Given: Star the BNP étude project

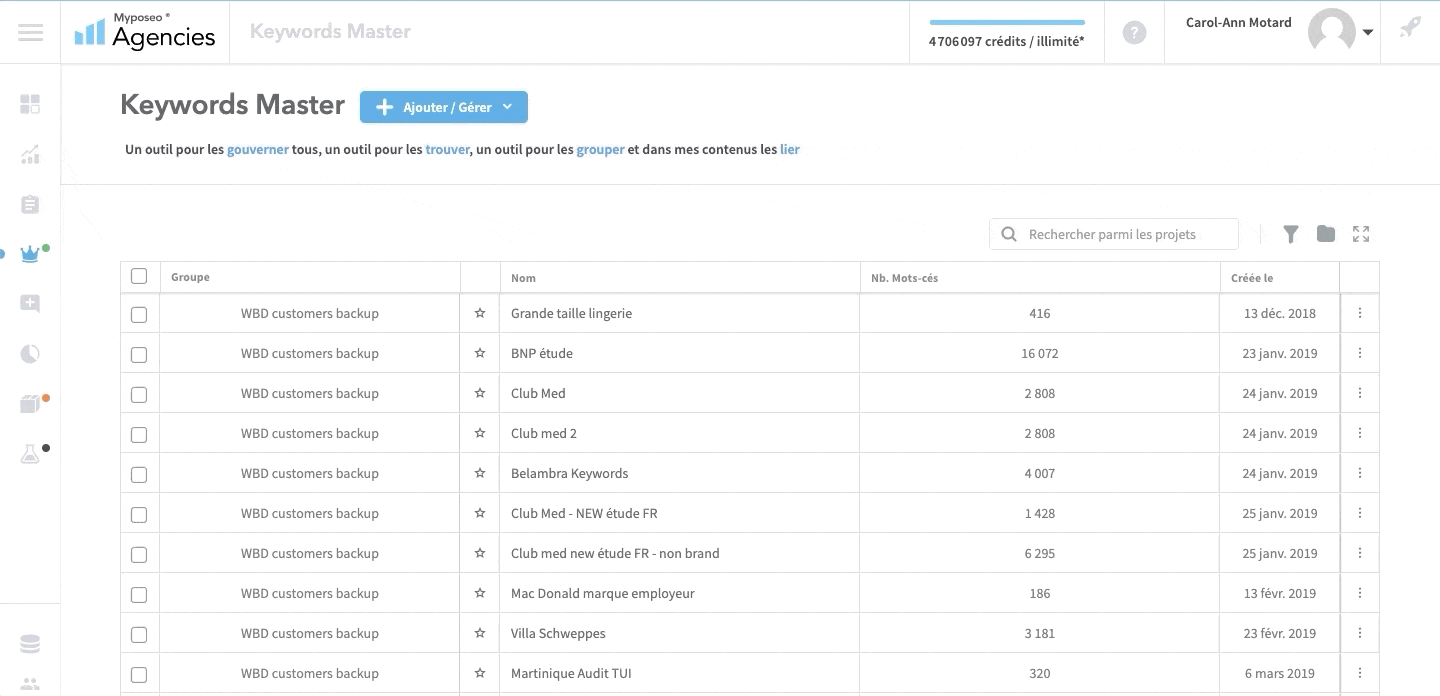Looking at the screenshot, I should pos(480,353).
